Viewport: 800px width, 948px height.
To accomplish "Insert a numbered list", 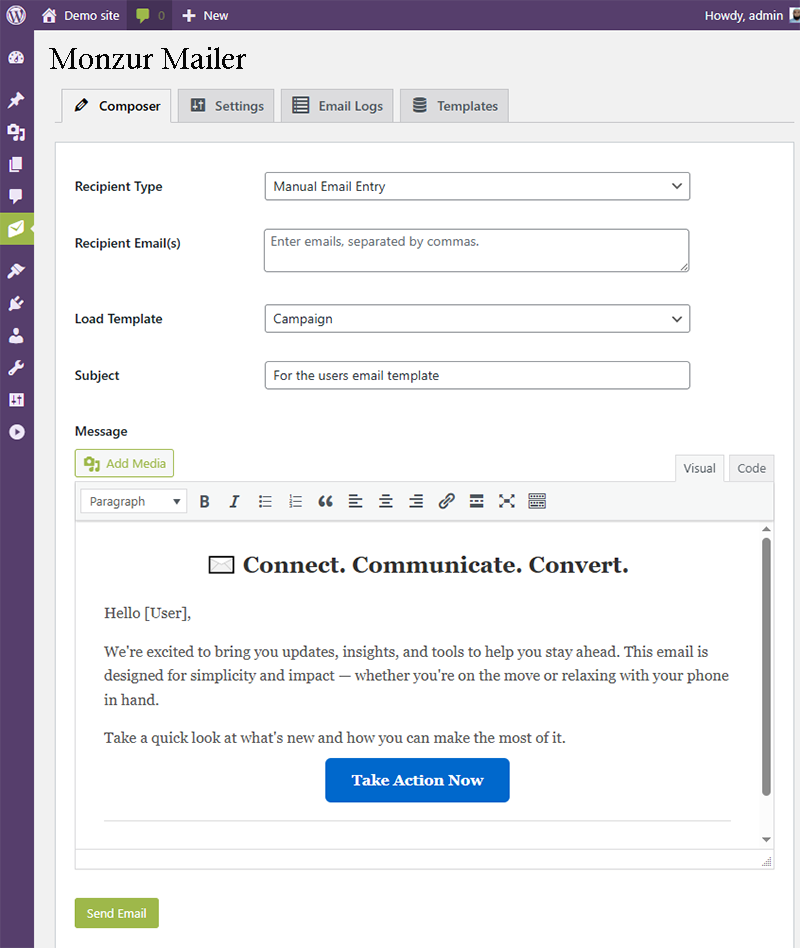I will [x=295, y=501].
